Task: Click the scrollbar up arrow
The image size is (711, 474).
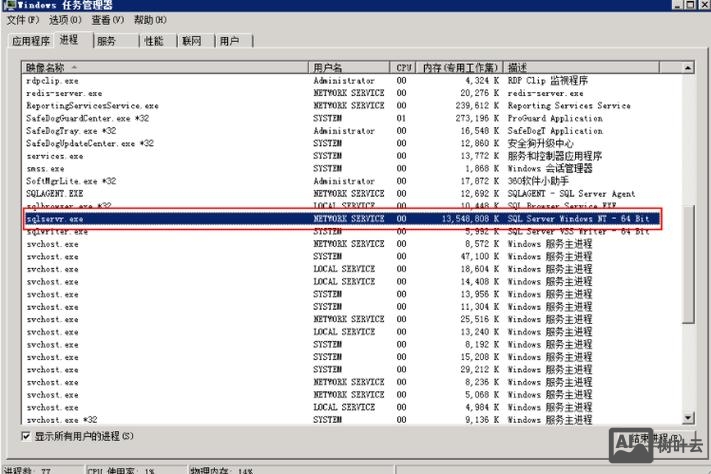Action: 688,68
